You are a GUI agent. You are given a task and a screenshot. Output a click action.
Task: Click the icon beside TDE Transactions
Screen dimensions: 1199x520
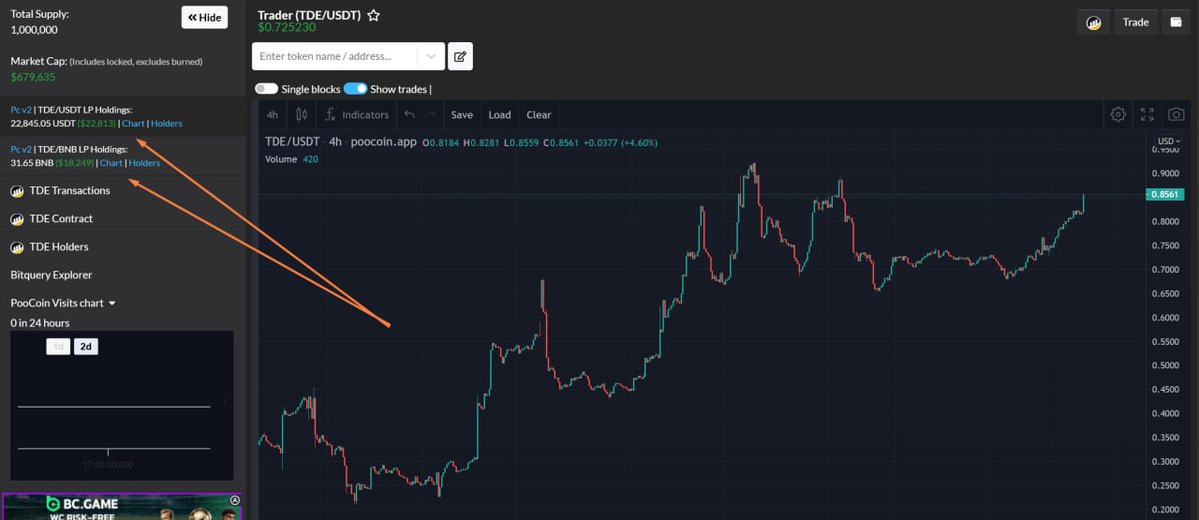point(17,191)
